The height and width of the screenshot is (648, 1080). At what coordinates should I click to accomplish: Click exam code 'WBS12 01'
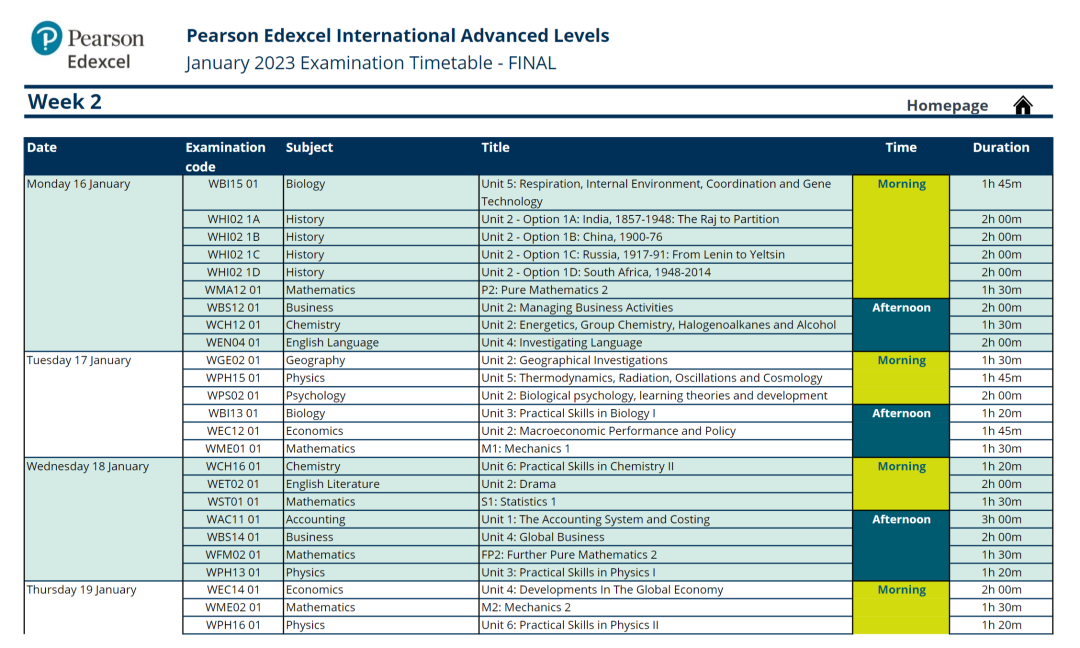click(233, 308)
